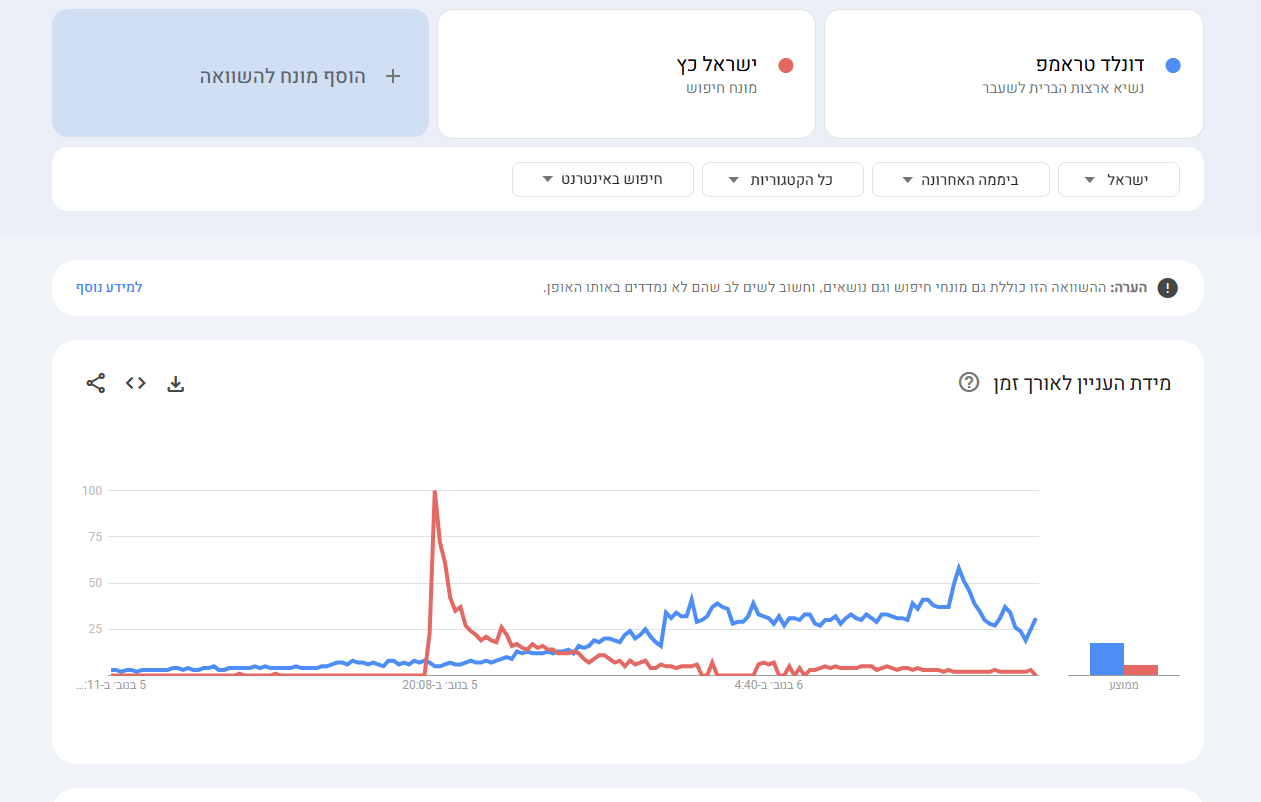Click the red peak at 100 on chart
This screenshot has height=802, width=1261.
click(x=434, y=492)
